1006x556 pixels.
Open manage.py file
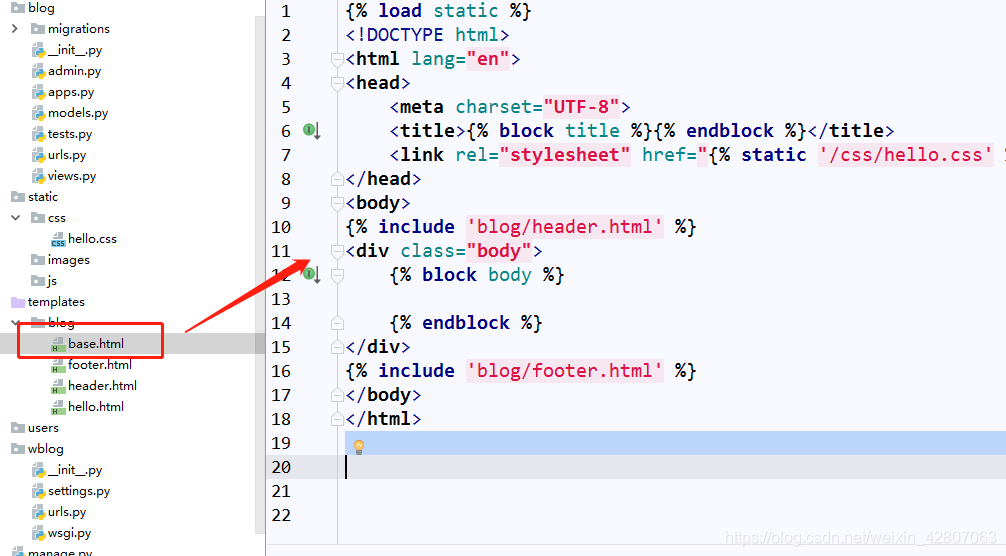click(60, 552)
